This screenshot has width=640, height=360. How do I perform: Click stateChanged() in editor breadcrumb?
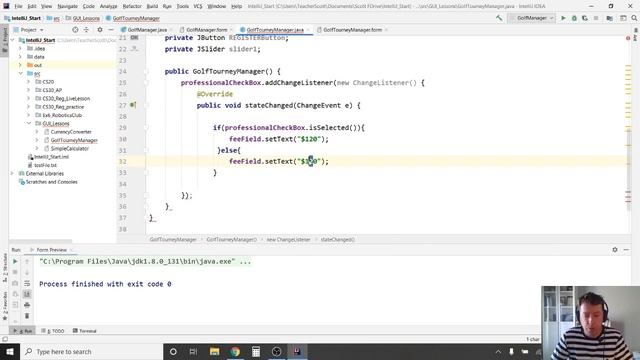[x=338, y=240]
